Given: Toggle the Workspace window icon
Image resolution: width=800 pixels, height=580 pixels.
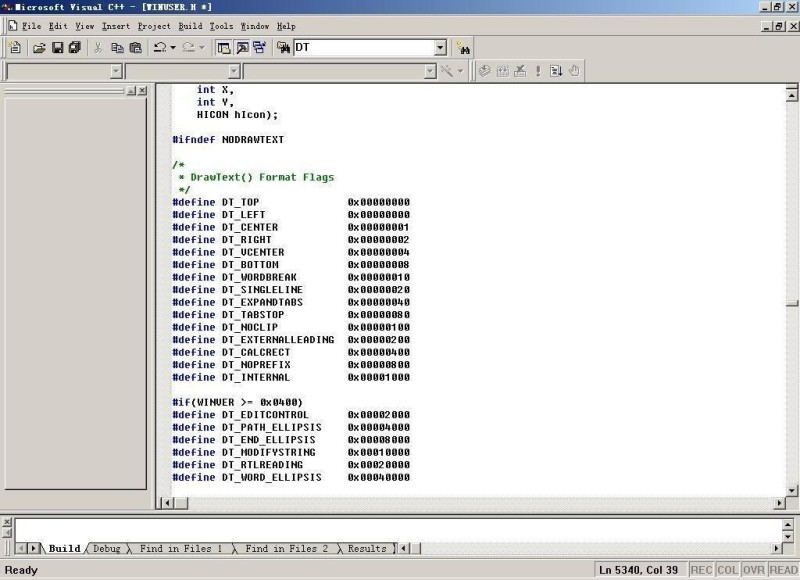Looking at the screenshot, I should coord(224,47).
